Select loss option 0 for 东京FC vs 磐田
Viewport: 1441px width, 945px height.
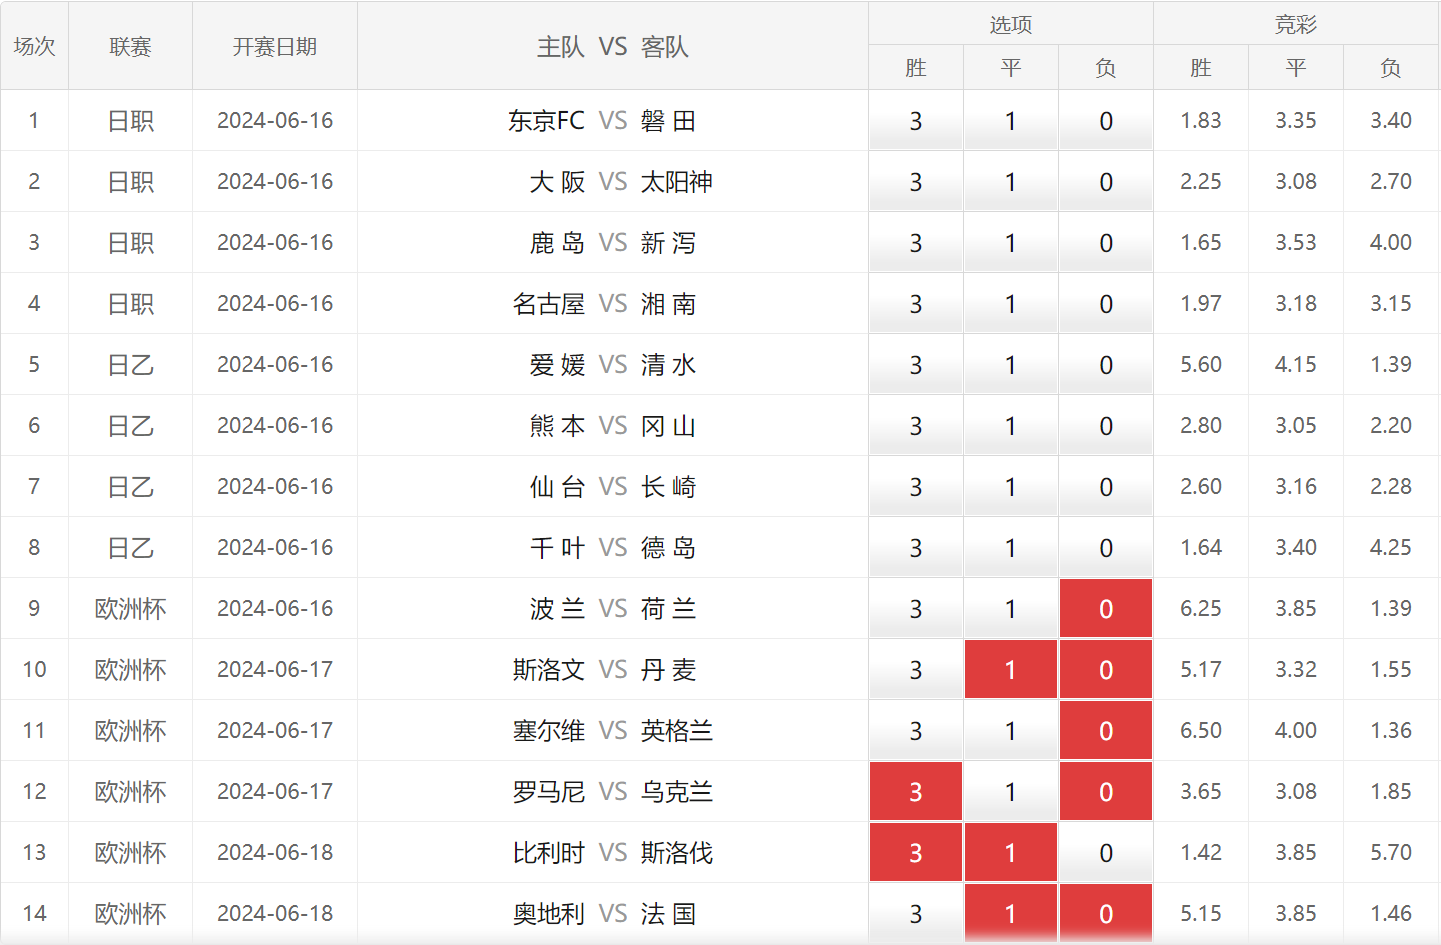1106,121
